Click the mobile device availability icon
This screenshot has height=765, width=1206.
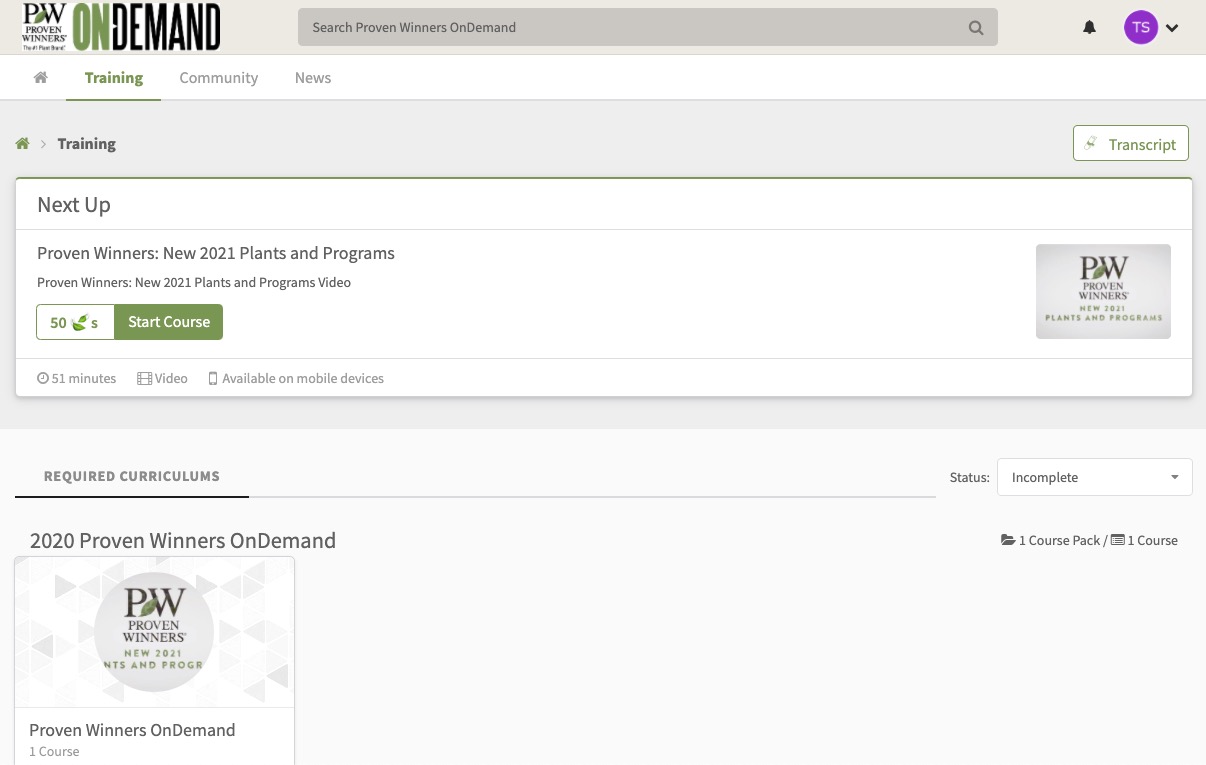212,379
